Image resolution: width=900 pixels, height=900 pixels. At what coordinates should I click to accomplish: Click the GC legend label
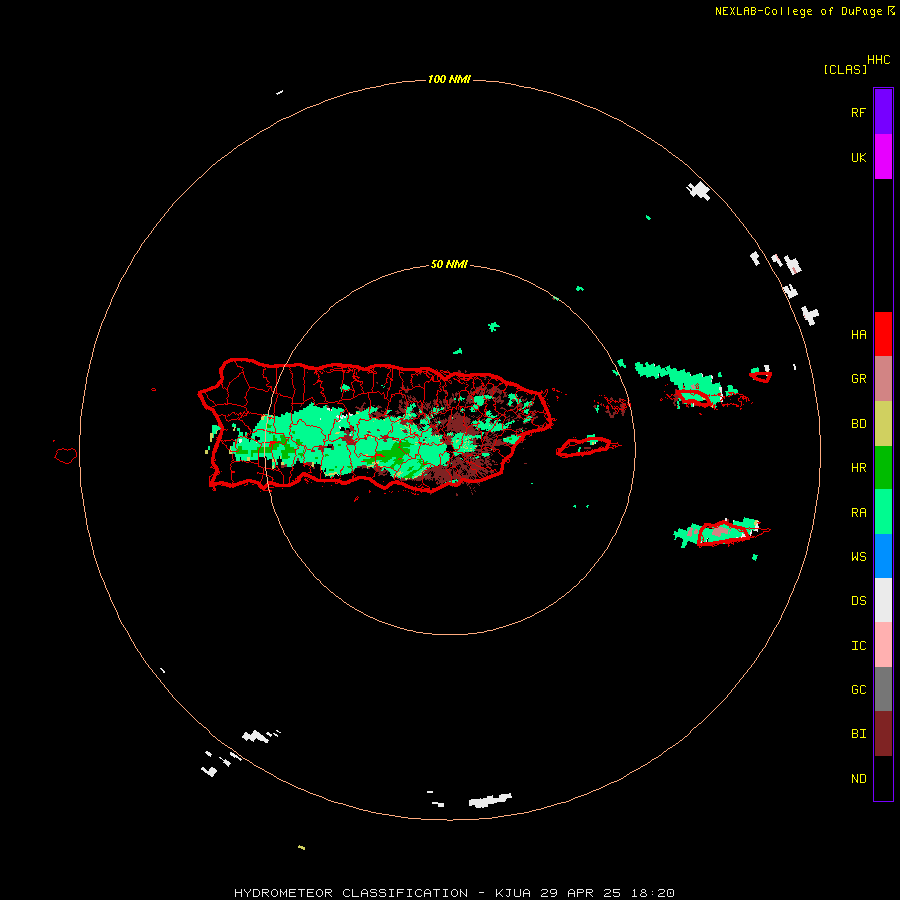(x=858, y=689)
